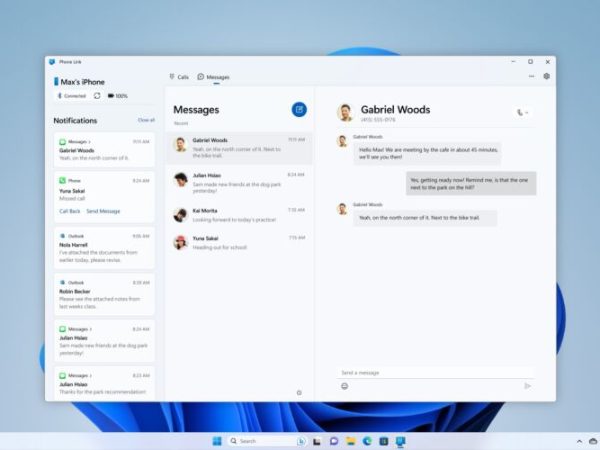Click the Send a message field
Image resolution: width=600 pixels, height=450 pixels.
430,372
